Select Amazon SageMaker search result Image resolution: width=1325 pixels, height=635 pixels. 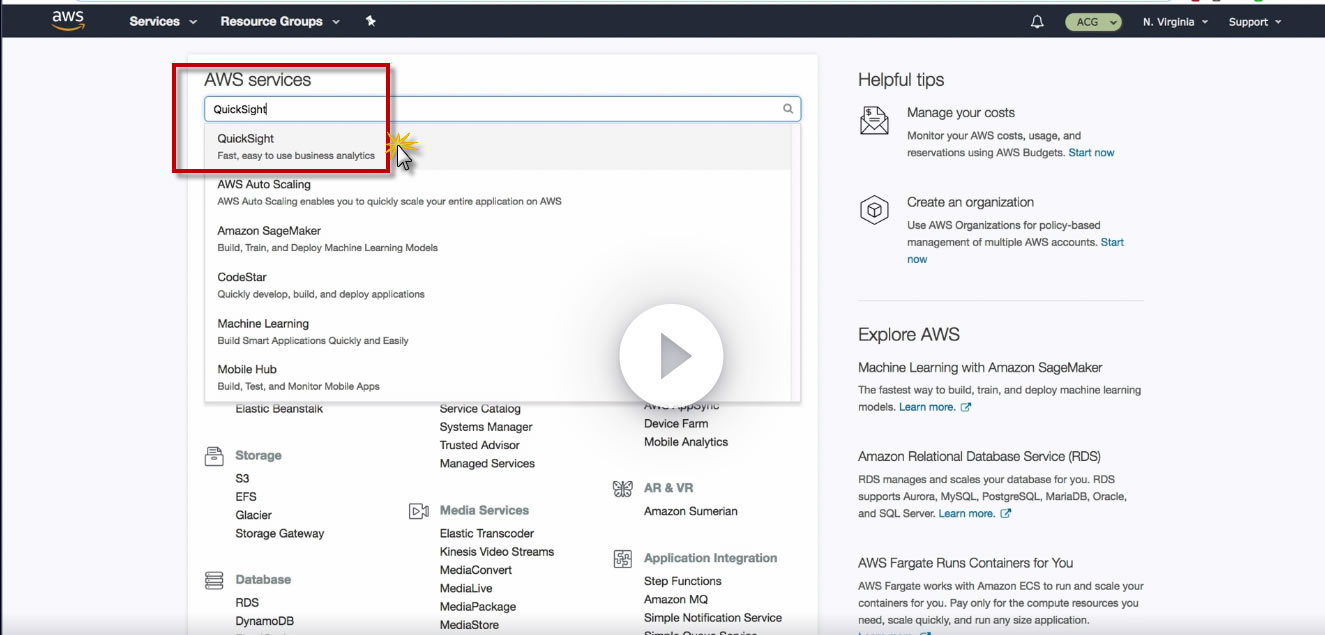click(x=498, y=239)
